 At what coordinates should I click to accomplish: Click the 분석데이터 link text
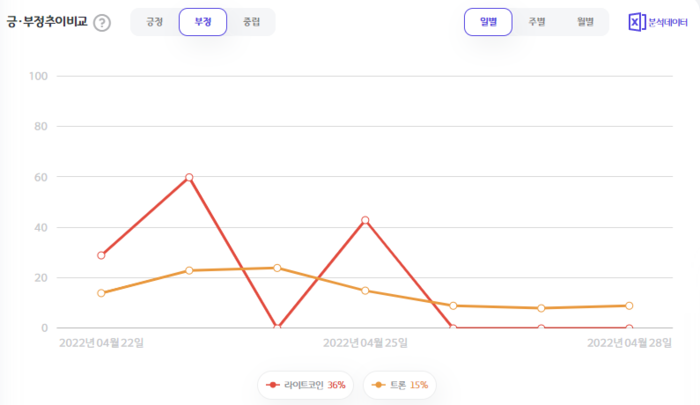(x=668, y=22)
